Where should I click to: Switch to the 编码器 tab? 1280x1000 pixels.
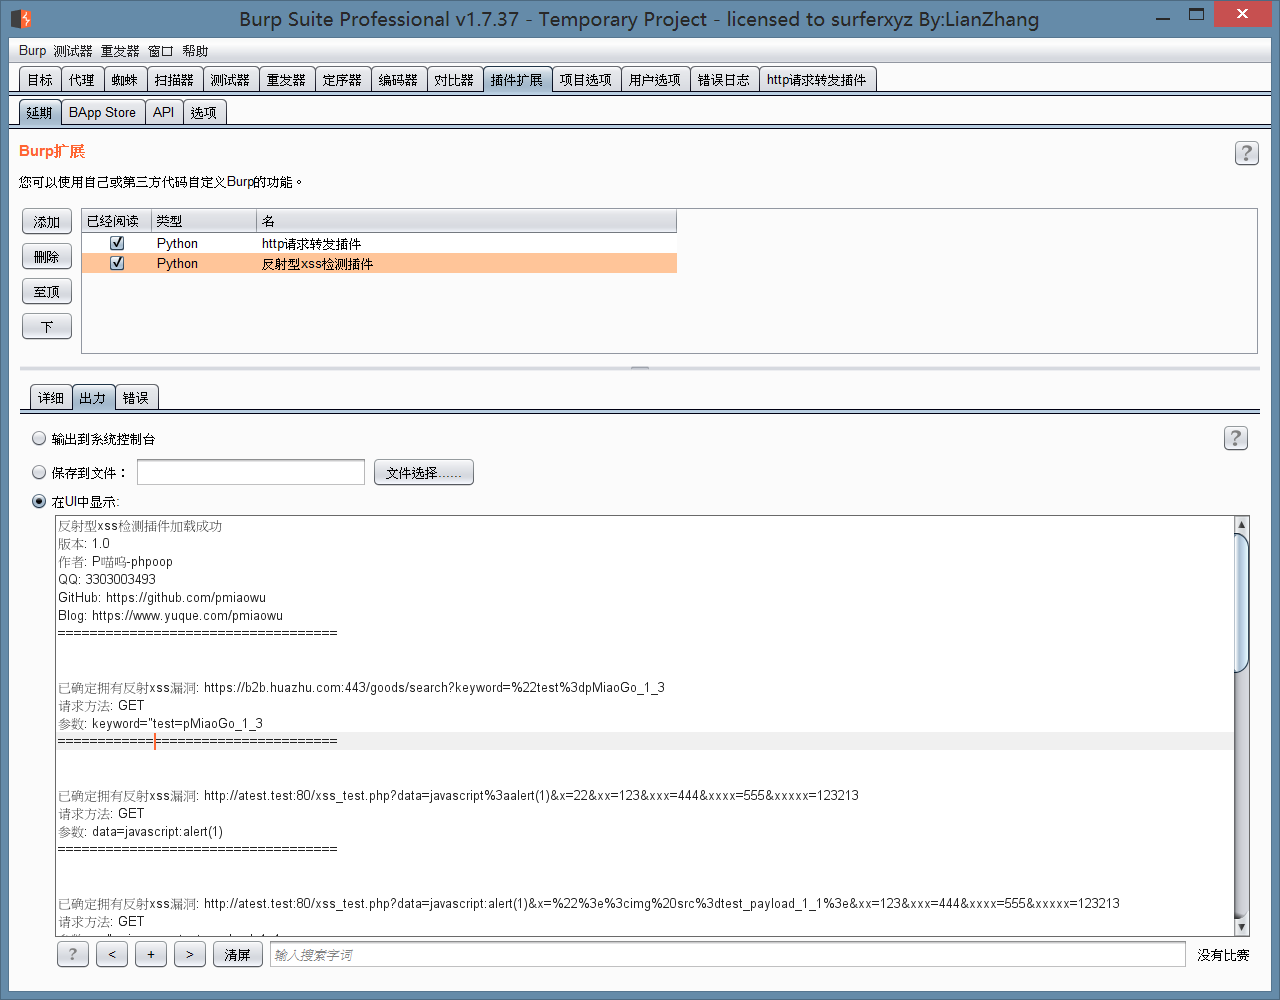398,80
